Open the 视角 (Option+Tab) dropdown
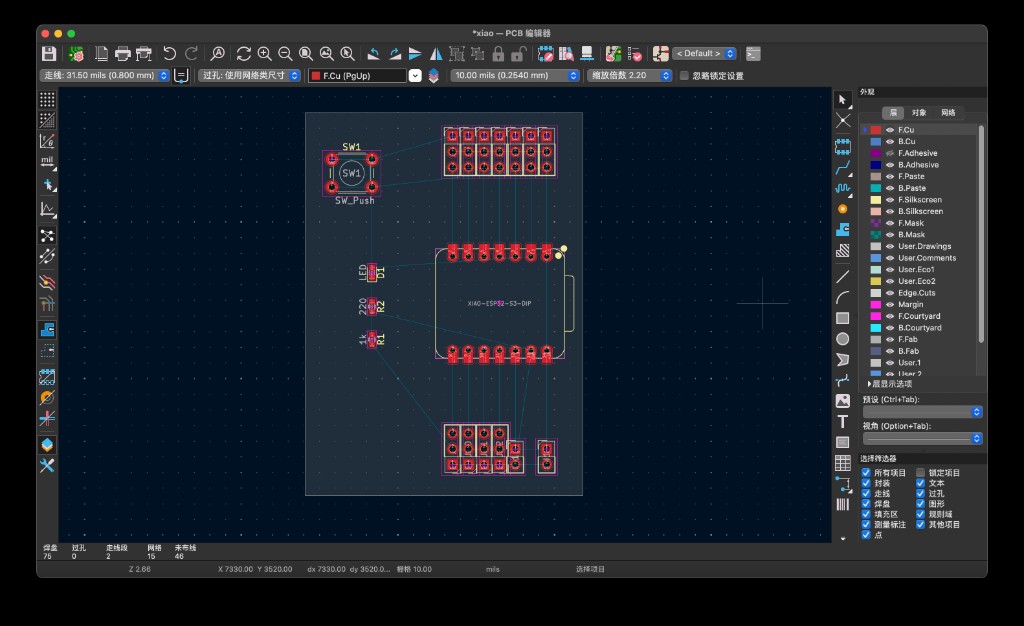Viewport: 1024px width, 626px height. [922, 439]
